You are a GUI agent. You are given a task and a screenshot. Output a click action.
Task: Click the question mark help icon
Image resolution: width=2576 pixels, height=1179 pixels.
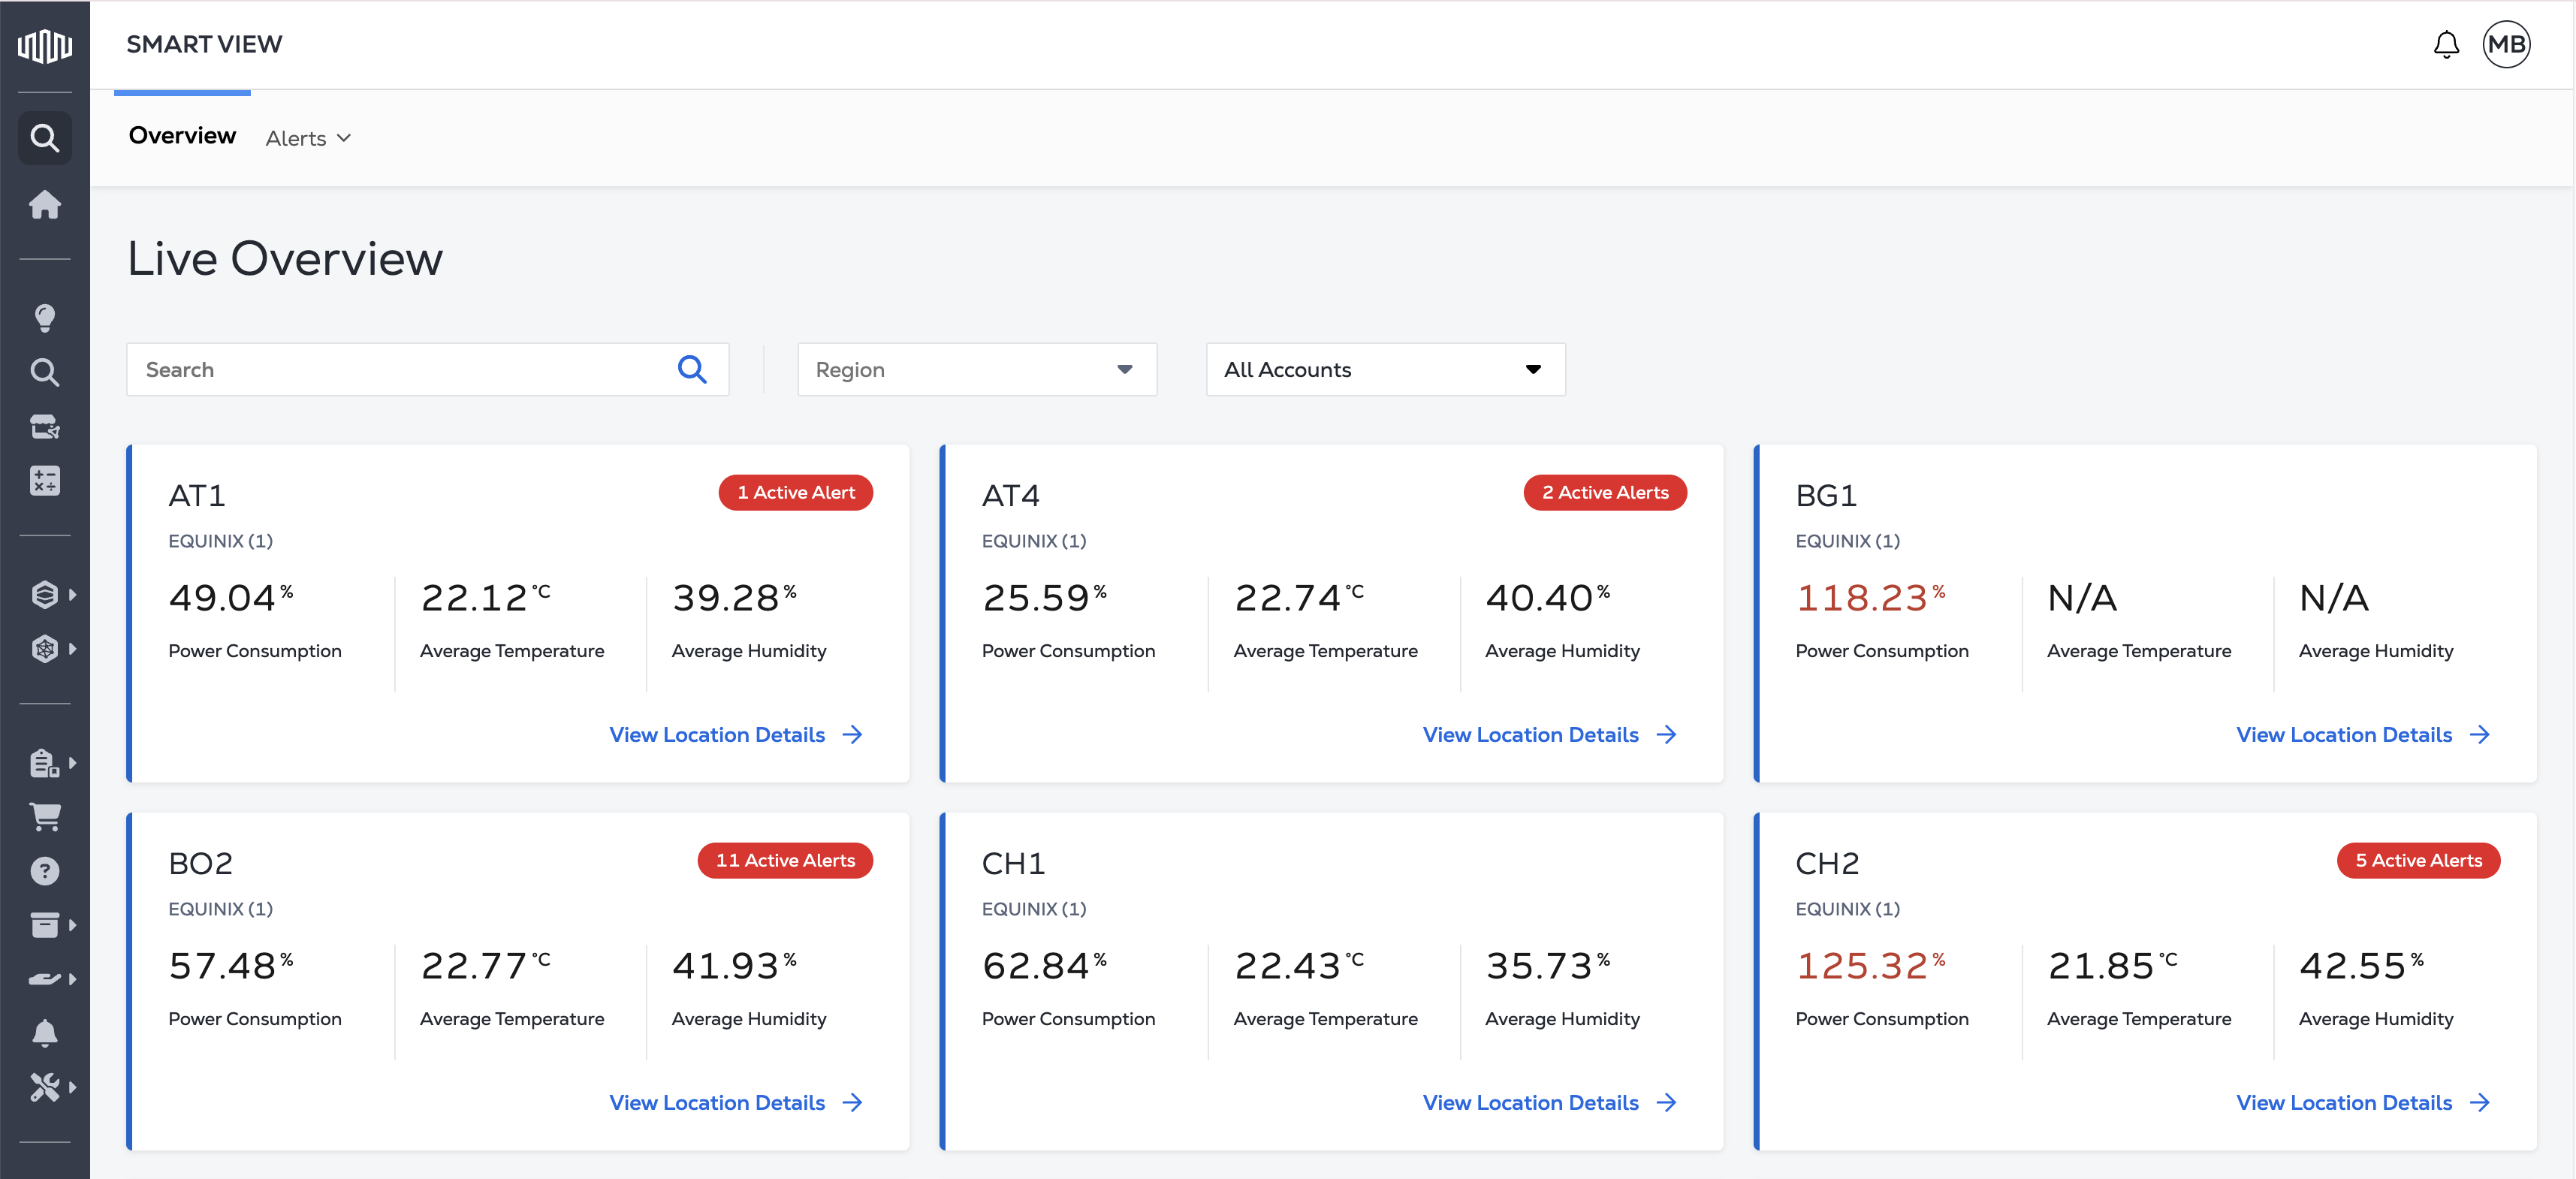coord(45,871)
